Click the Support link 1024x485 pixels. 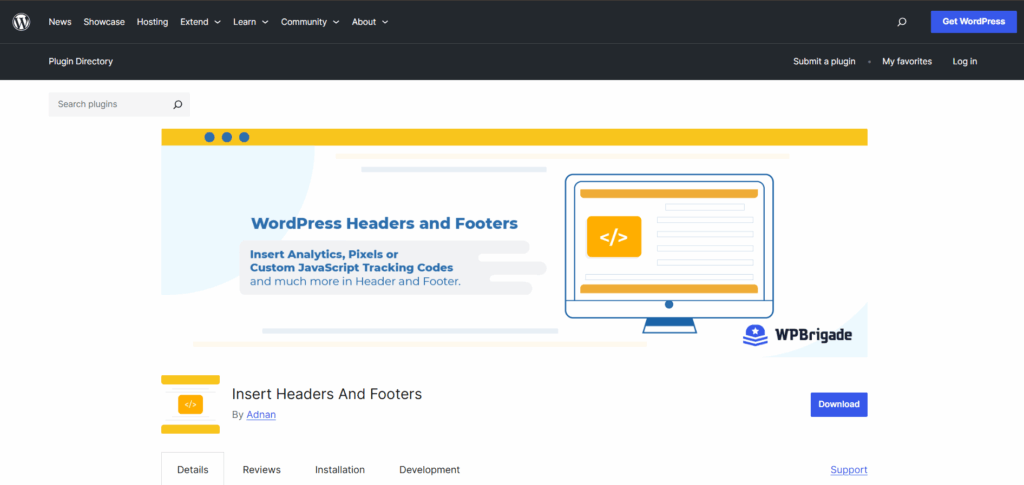point(848,469)
